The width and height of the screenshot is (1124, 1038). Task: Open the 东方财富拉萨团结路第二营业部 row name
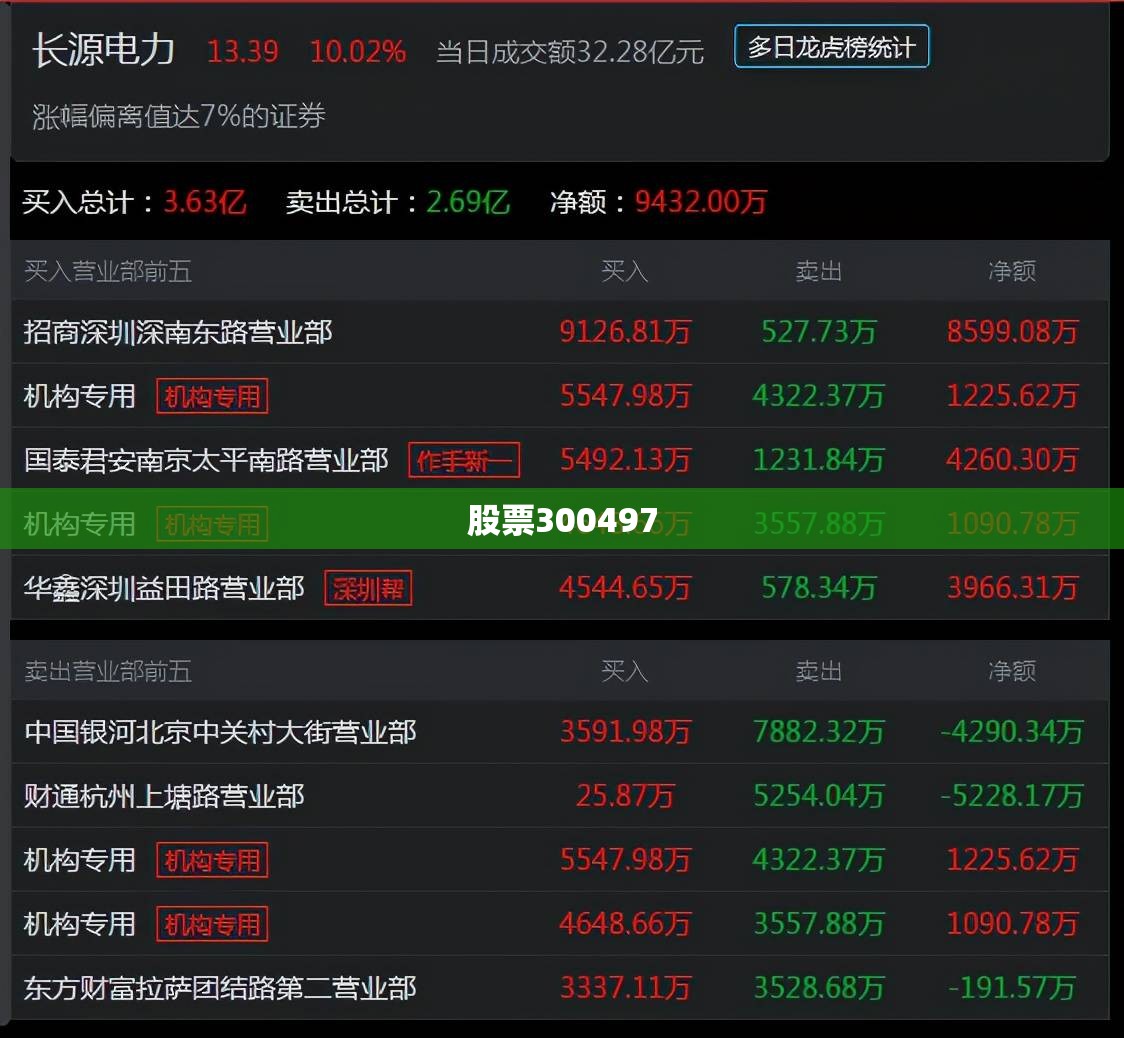220,988
